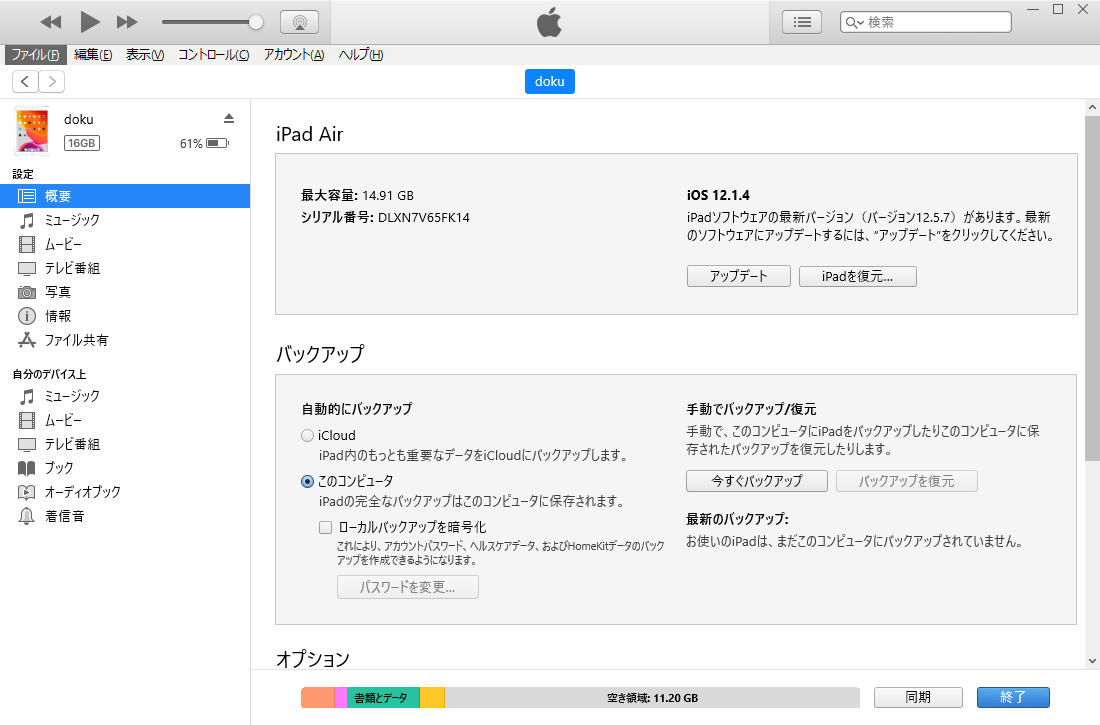
Task: Click the Apple logo in the header
Action: tap(549, 22)
